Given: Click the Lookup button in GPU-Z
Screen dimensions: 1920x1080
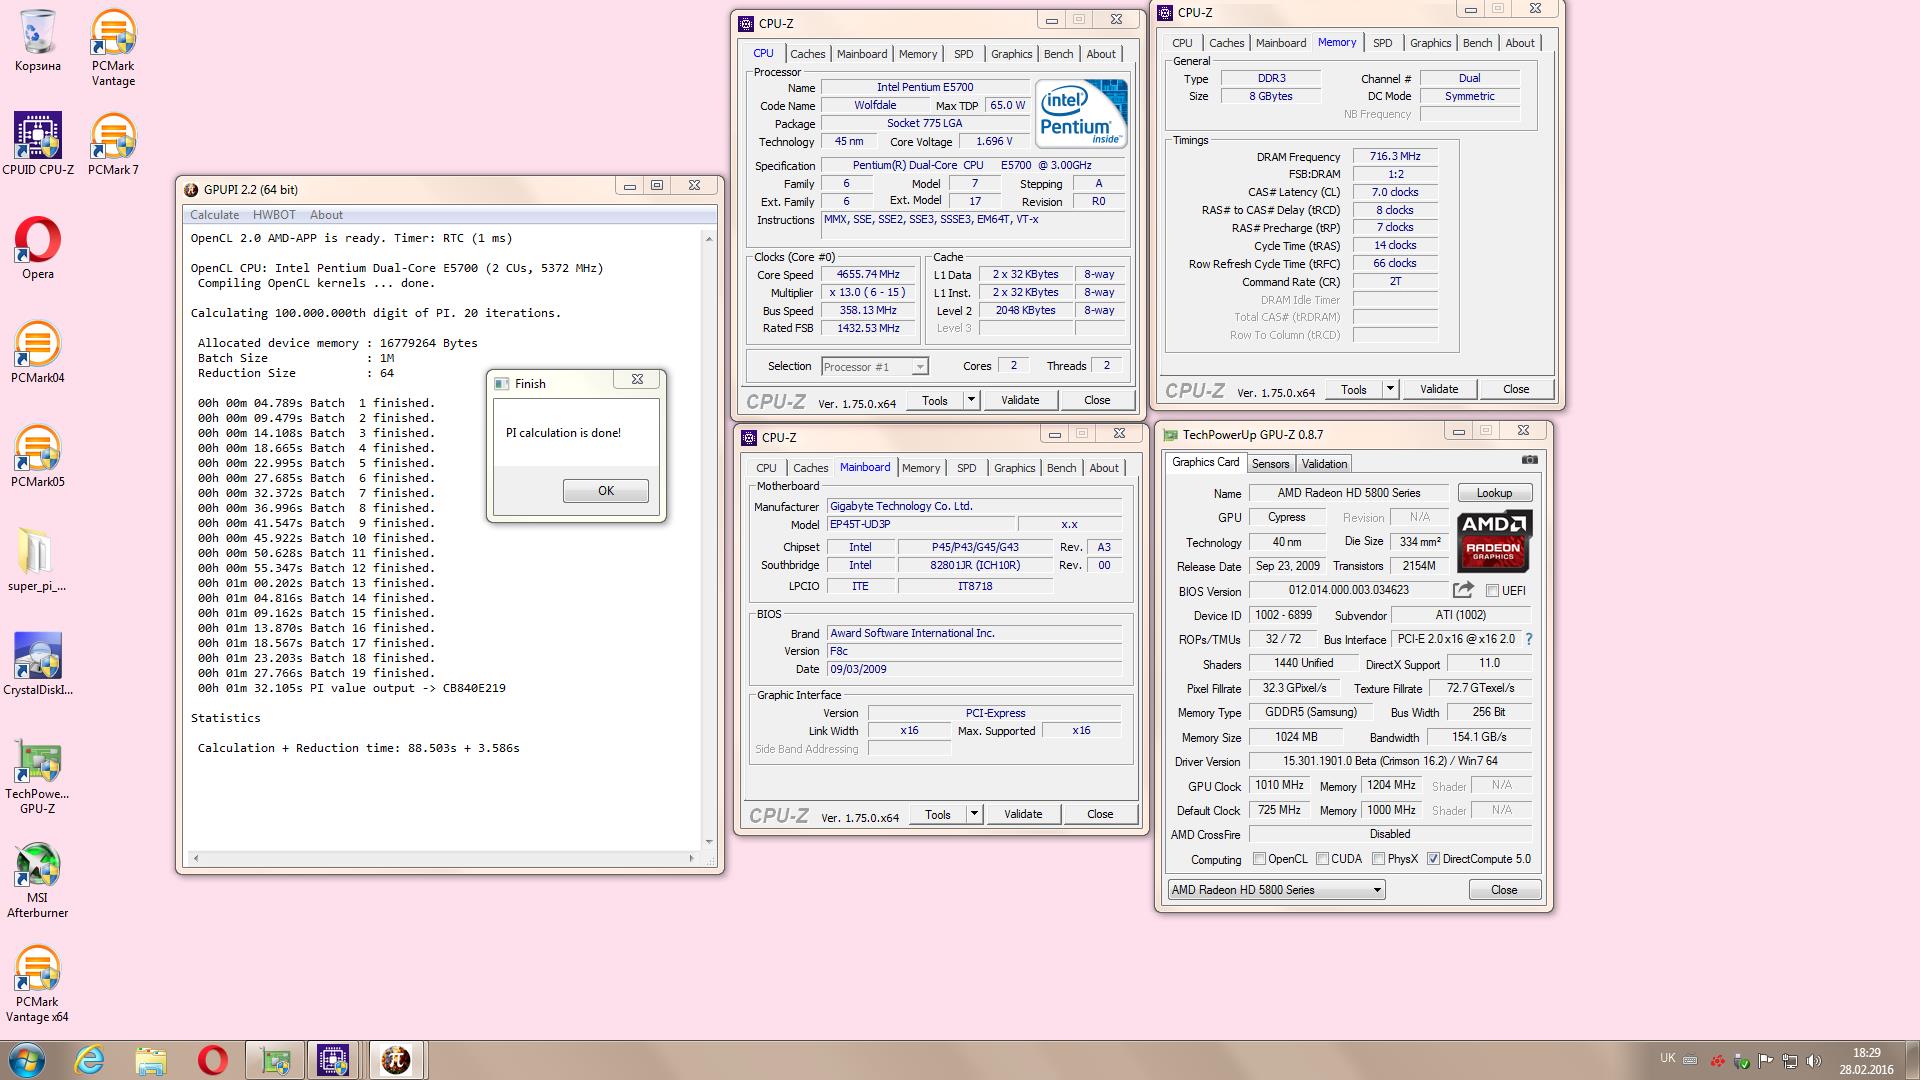Looking at the screenshot, I should coord(1494,493).
